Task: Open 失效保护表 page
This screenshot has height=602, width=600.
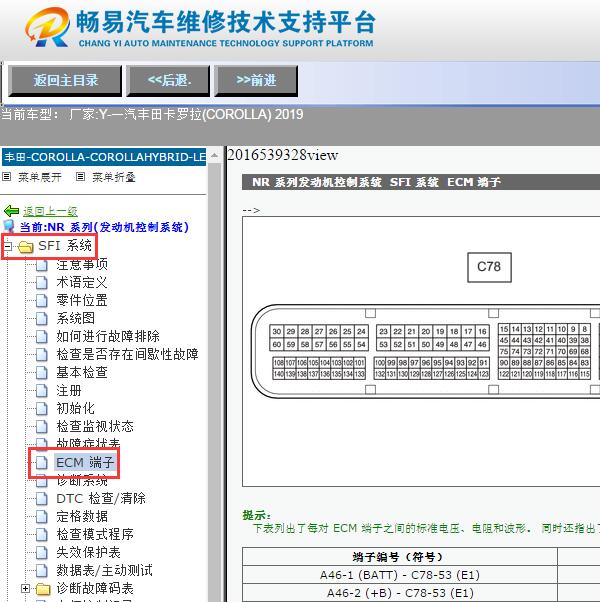Action: click(88, 552)
